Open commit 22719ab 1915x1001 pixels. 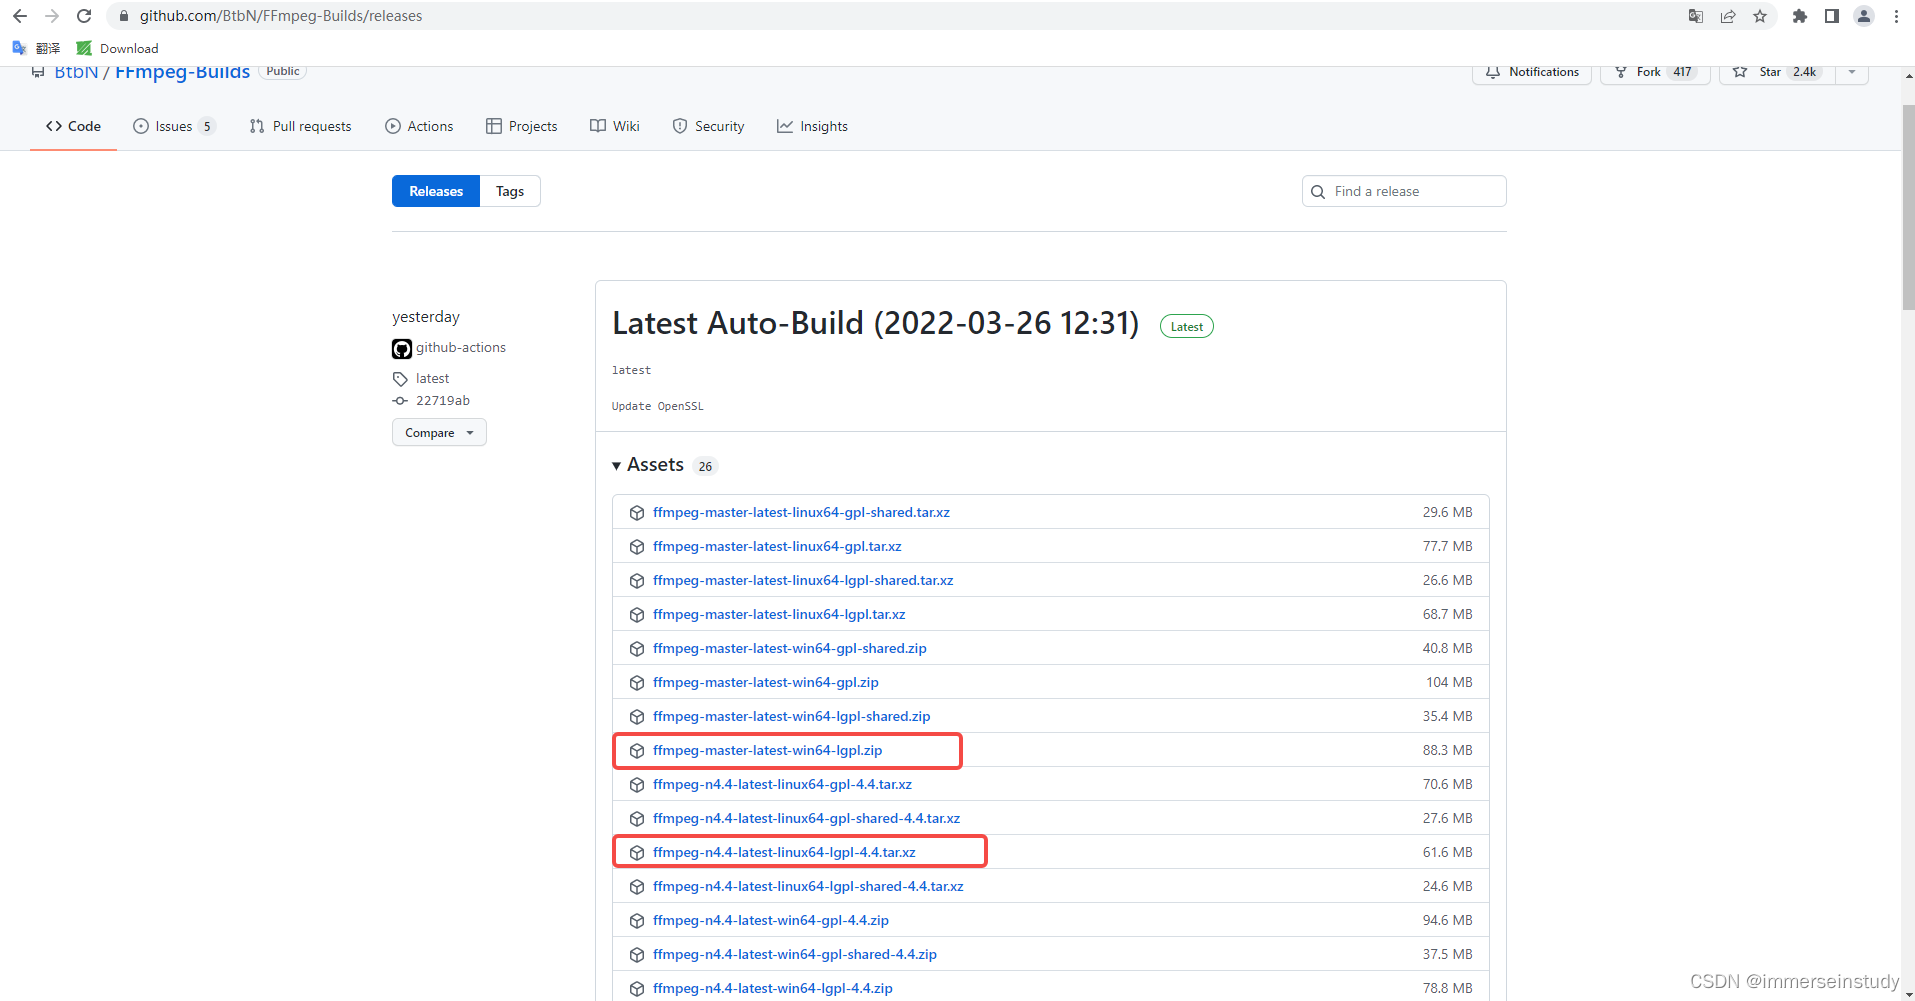pos(443,400)
